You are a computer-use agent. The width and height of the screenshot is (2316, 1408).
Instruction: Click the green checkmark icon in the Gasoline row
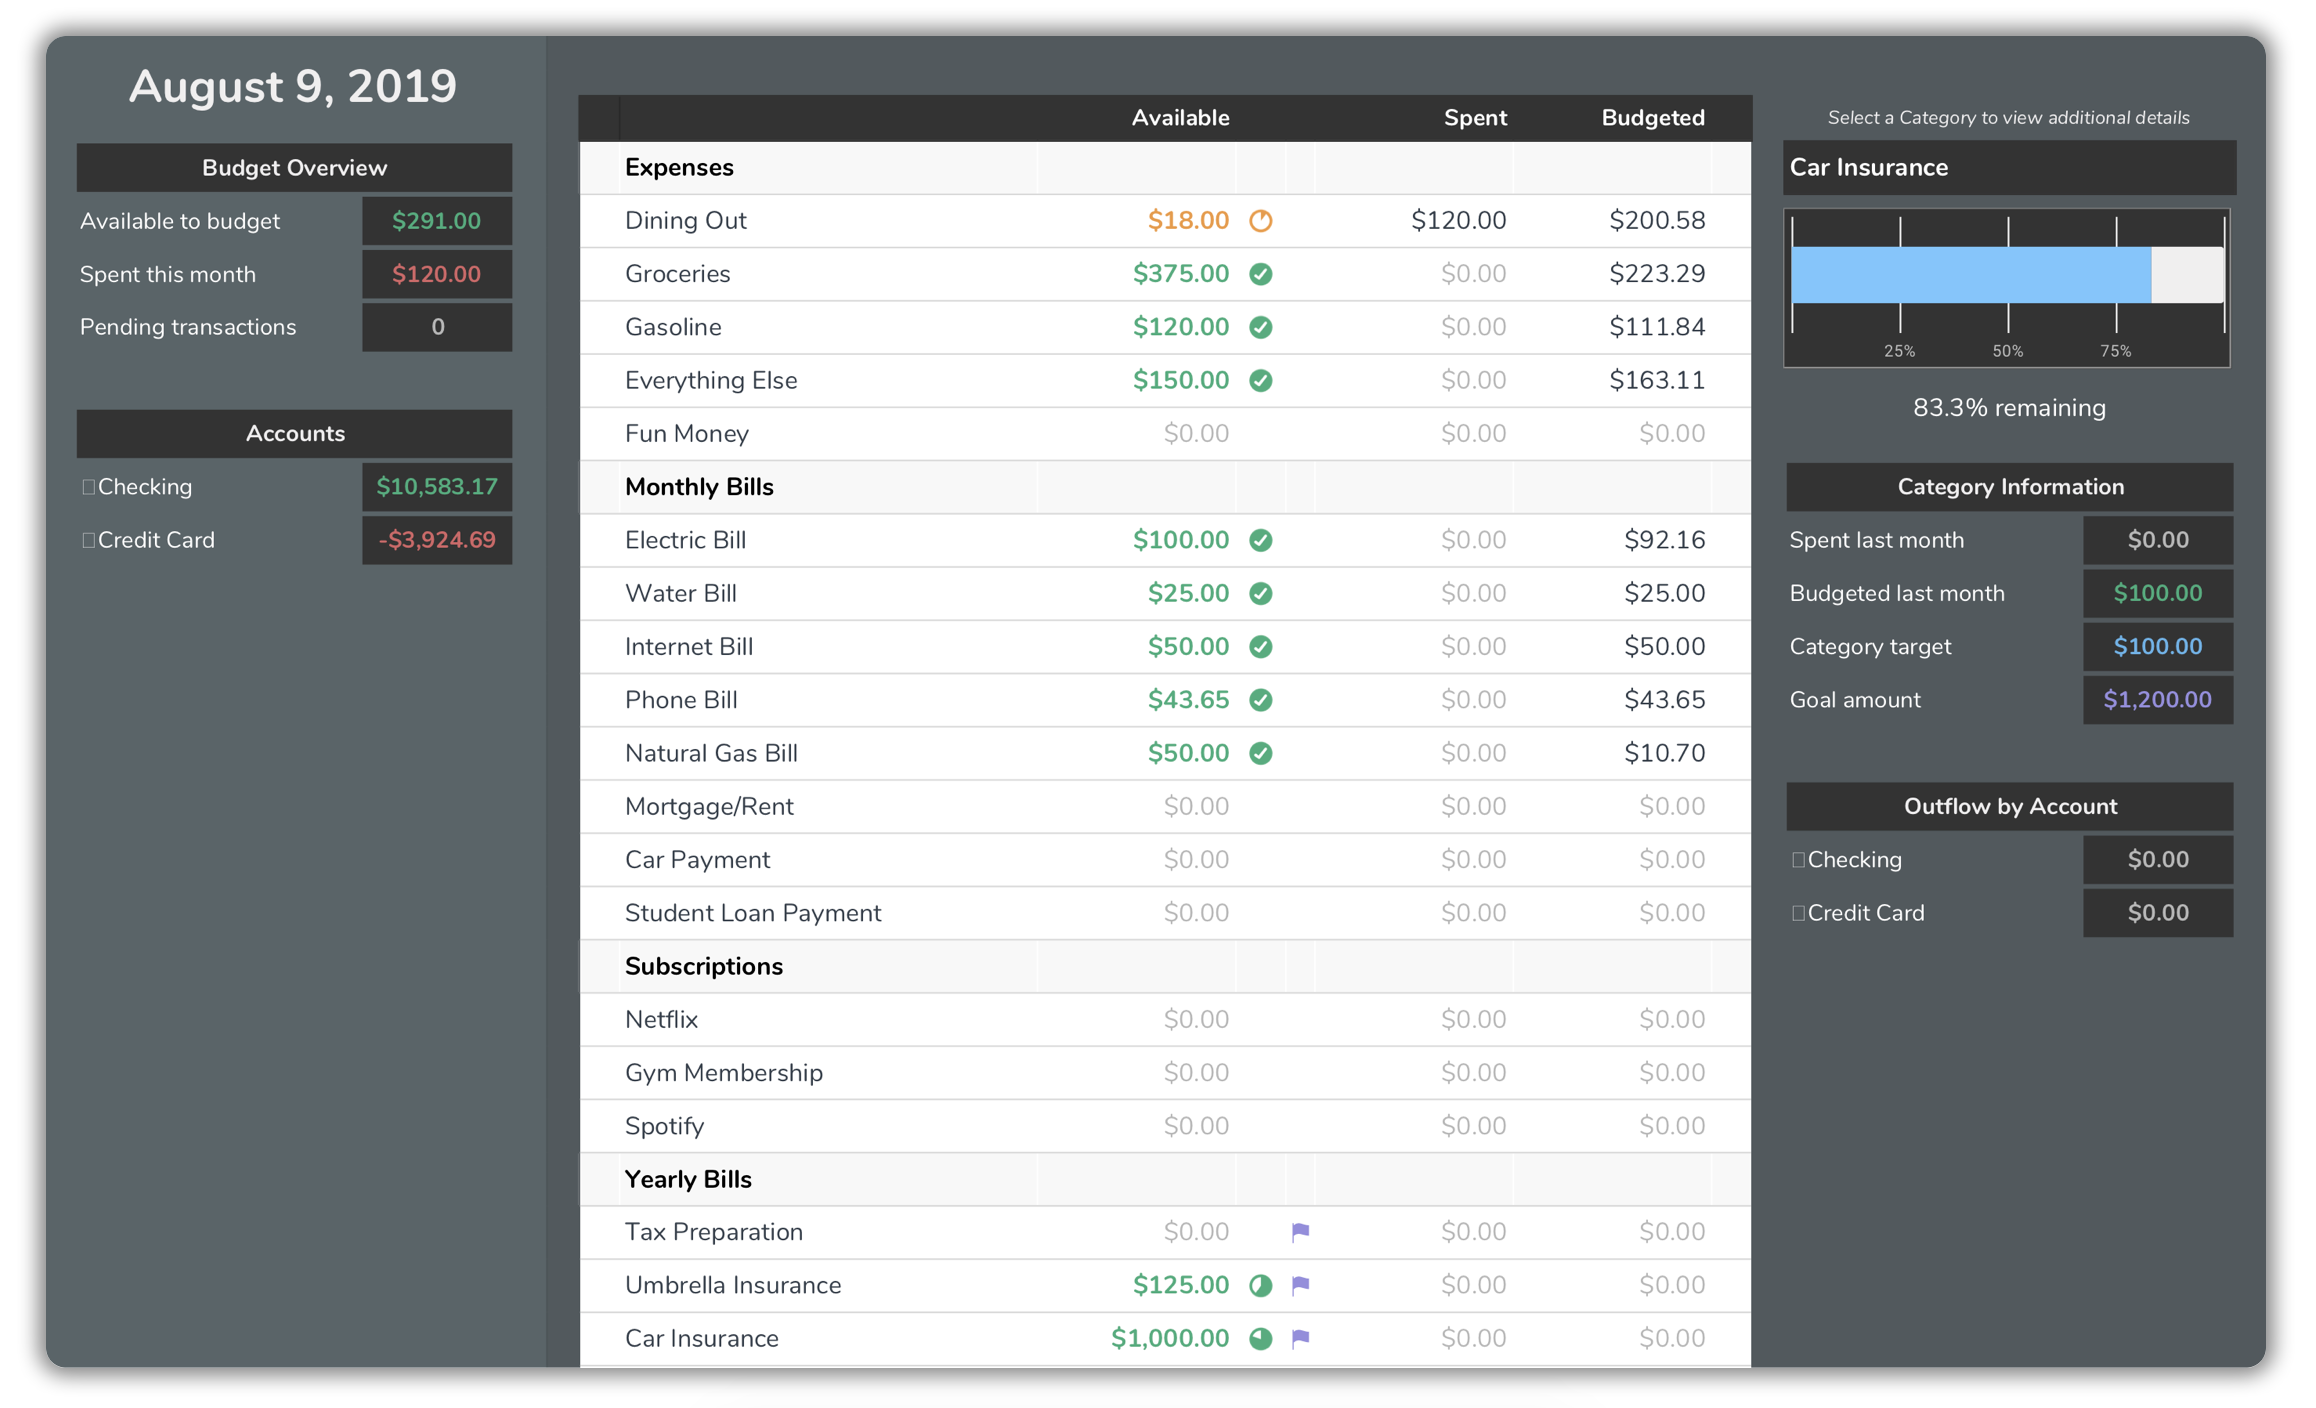pyautogui.click(x=1260, y=327)
